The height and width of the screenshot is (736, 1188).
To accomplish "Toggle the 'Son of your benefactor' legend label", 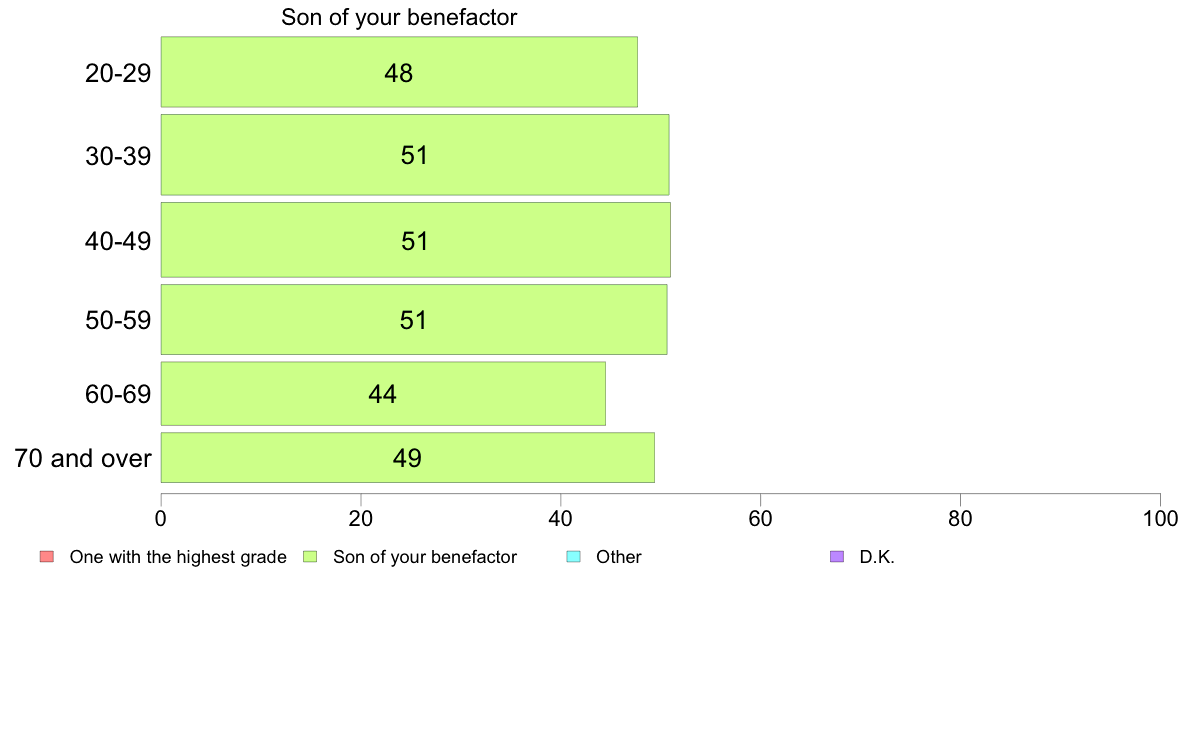I will pyautogui.click(x=425, y=557).
